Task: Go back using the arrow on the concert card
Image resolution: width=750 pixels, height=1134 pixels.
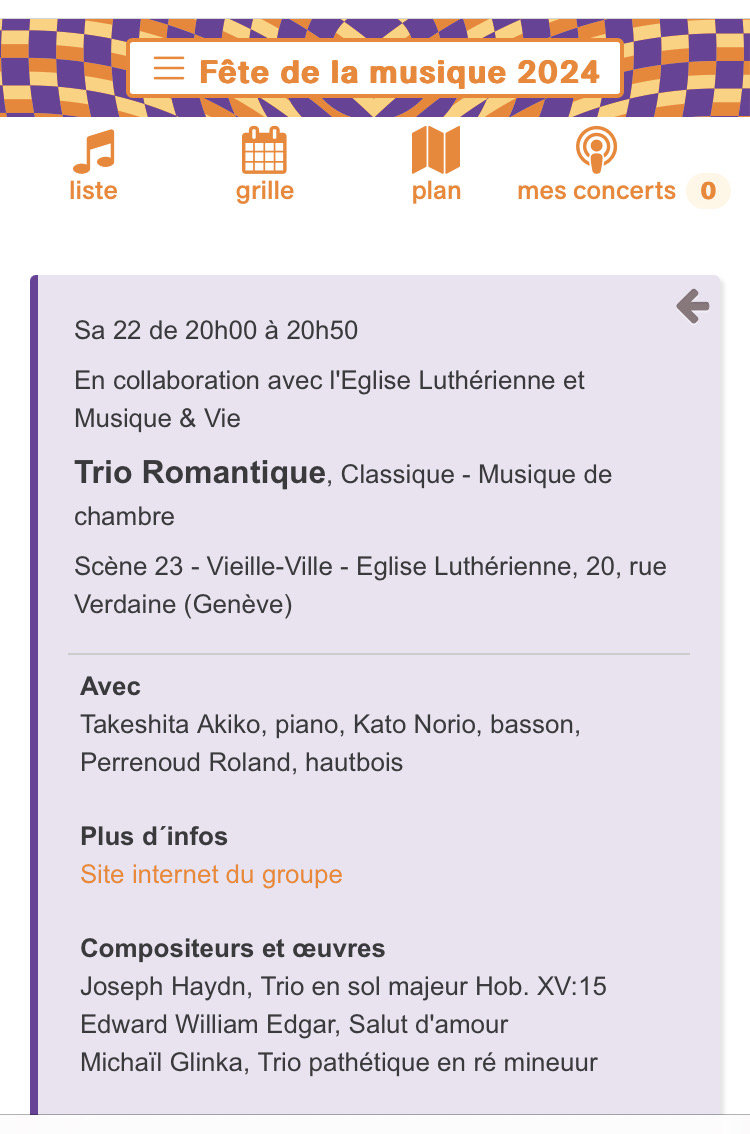Action: (x=693, y=306)
